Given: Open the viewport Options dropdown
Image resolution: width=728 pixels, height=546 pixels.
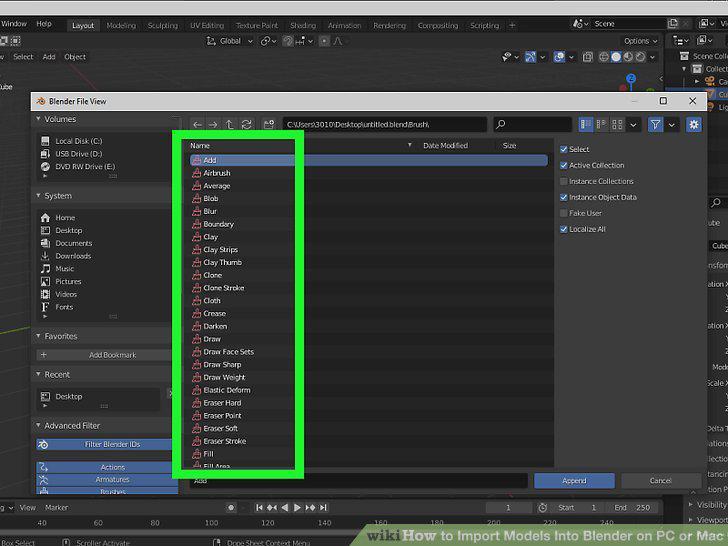Looking at the screenshot, I should [x=640, y=41].
